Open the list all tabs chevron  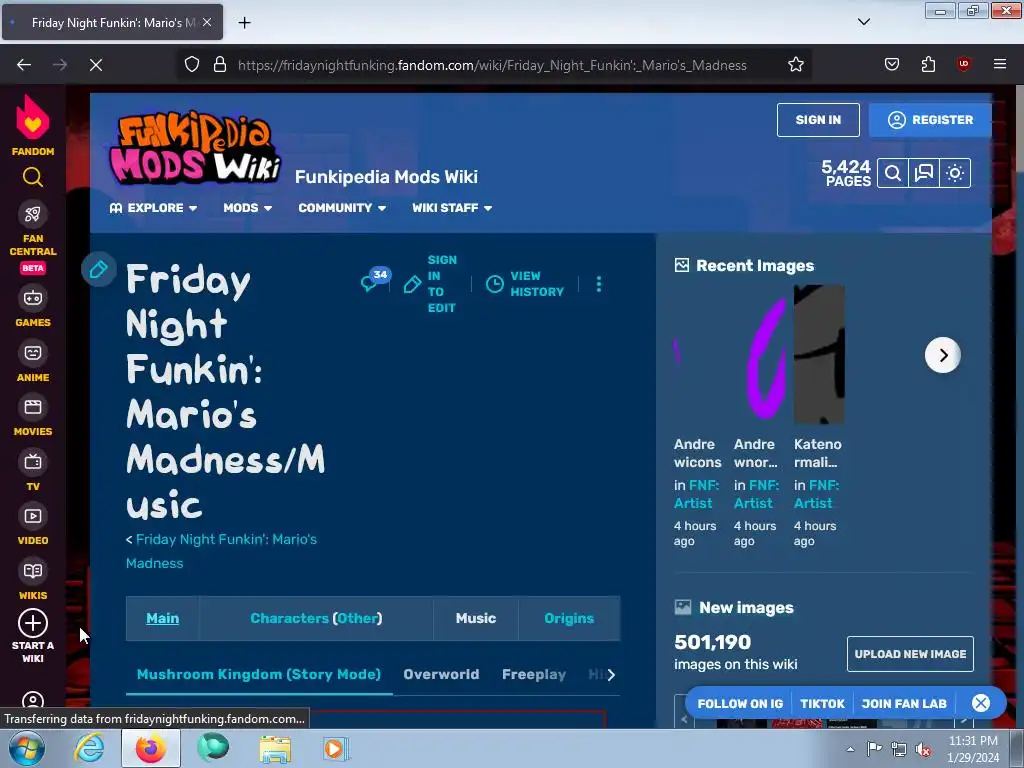click(x=863, y=22)
